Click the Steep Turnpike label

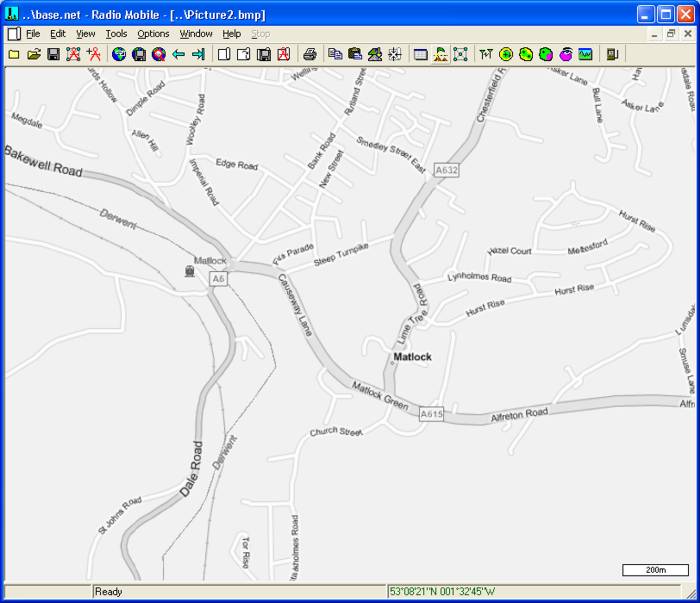pos(341,254)
